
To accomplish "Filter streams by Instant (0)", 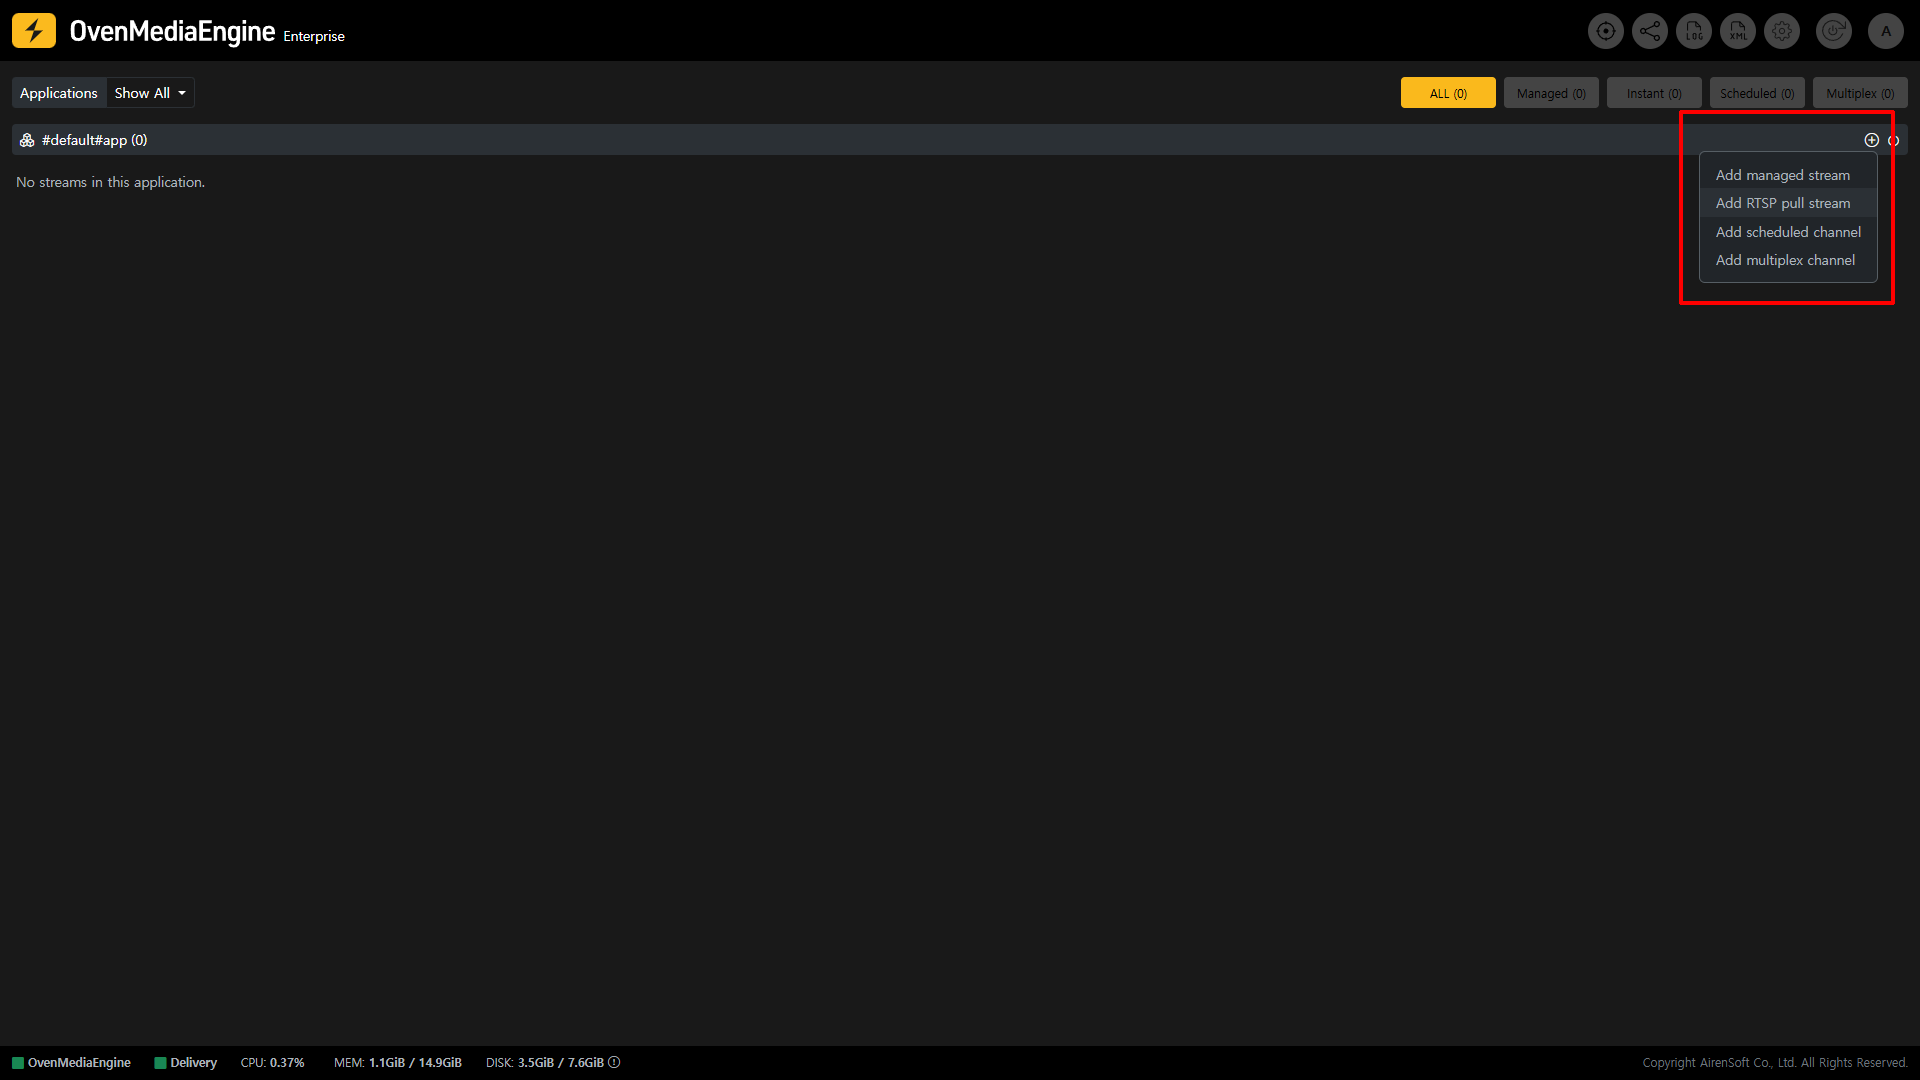I will [x=1653, y=93].
